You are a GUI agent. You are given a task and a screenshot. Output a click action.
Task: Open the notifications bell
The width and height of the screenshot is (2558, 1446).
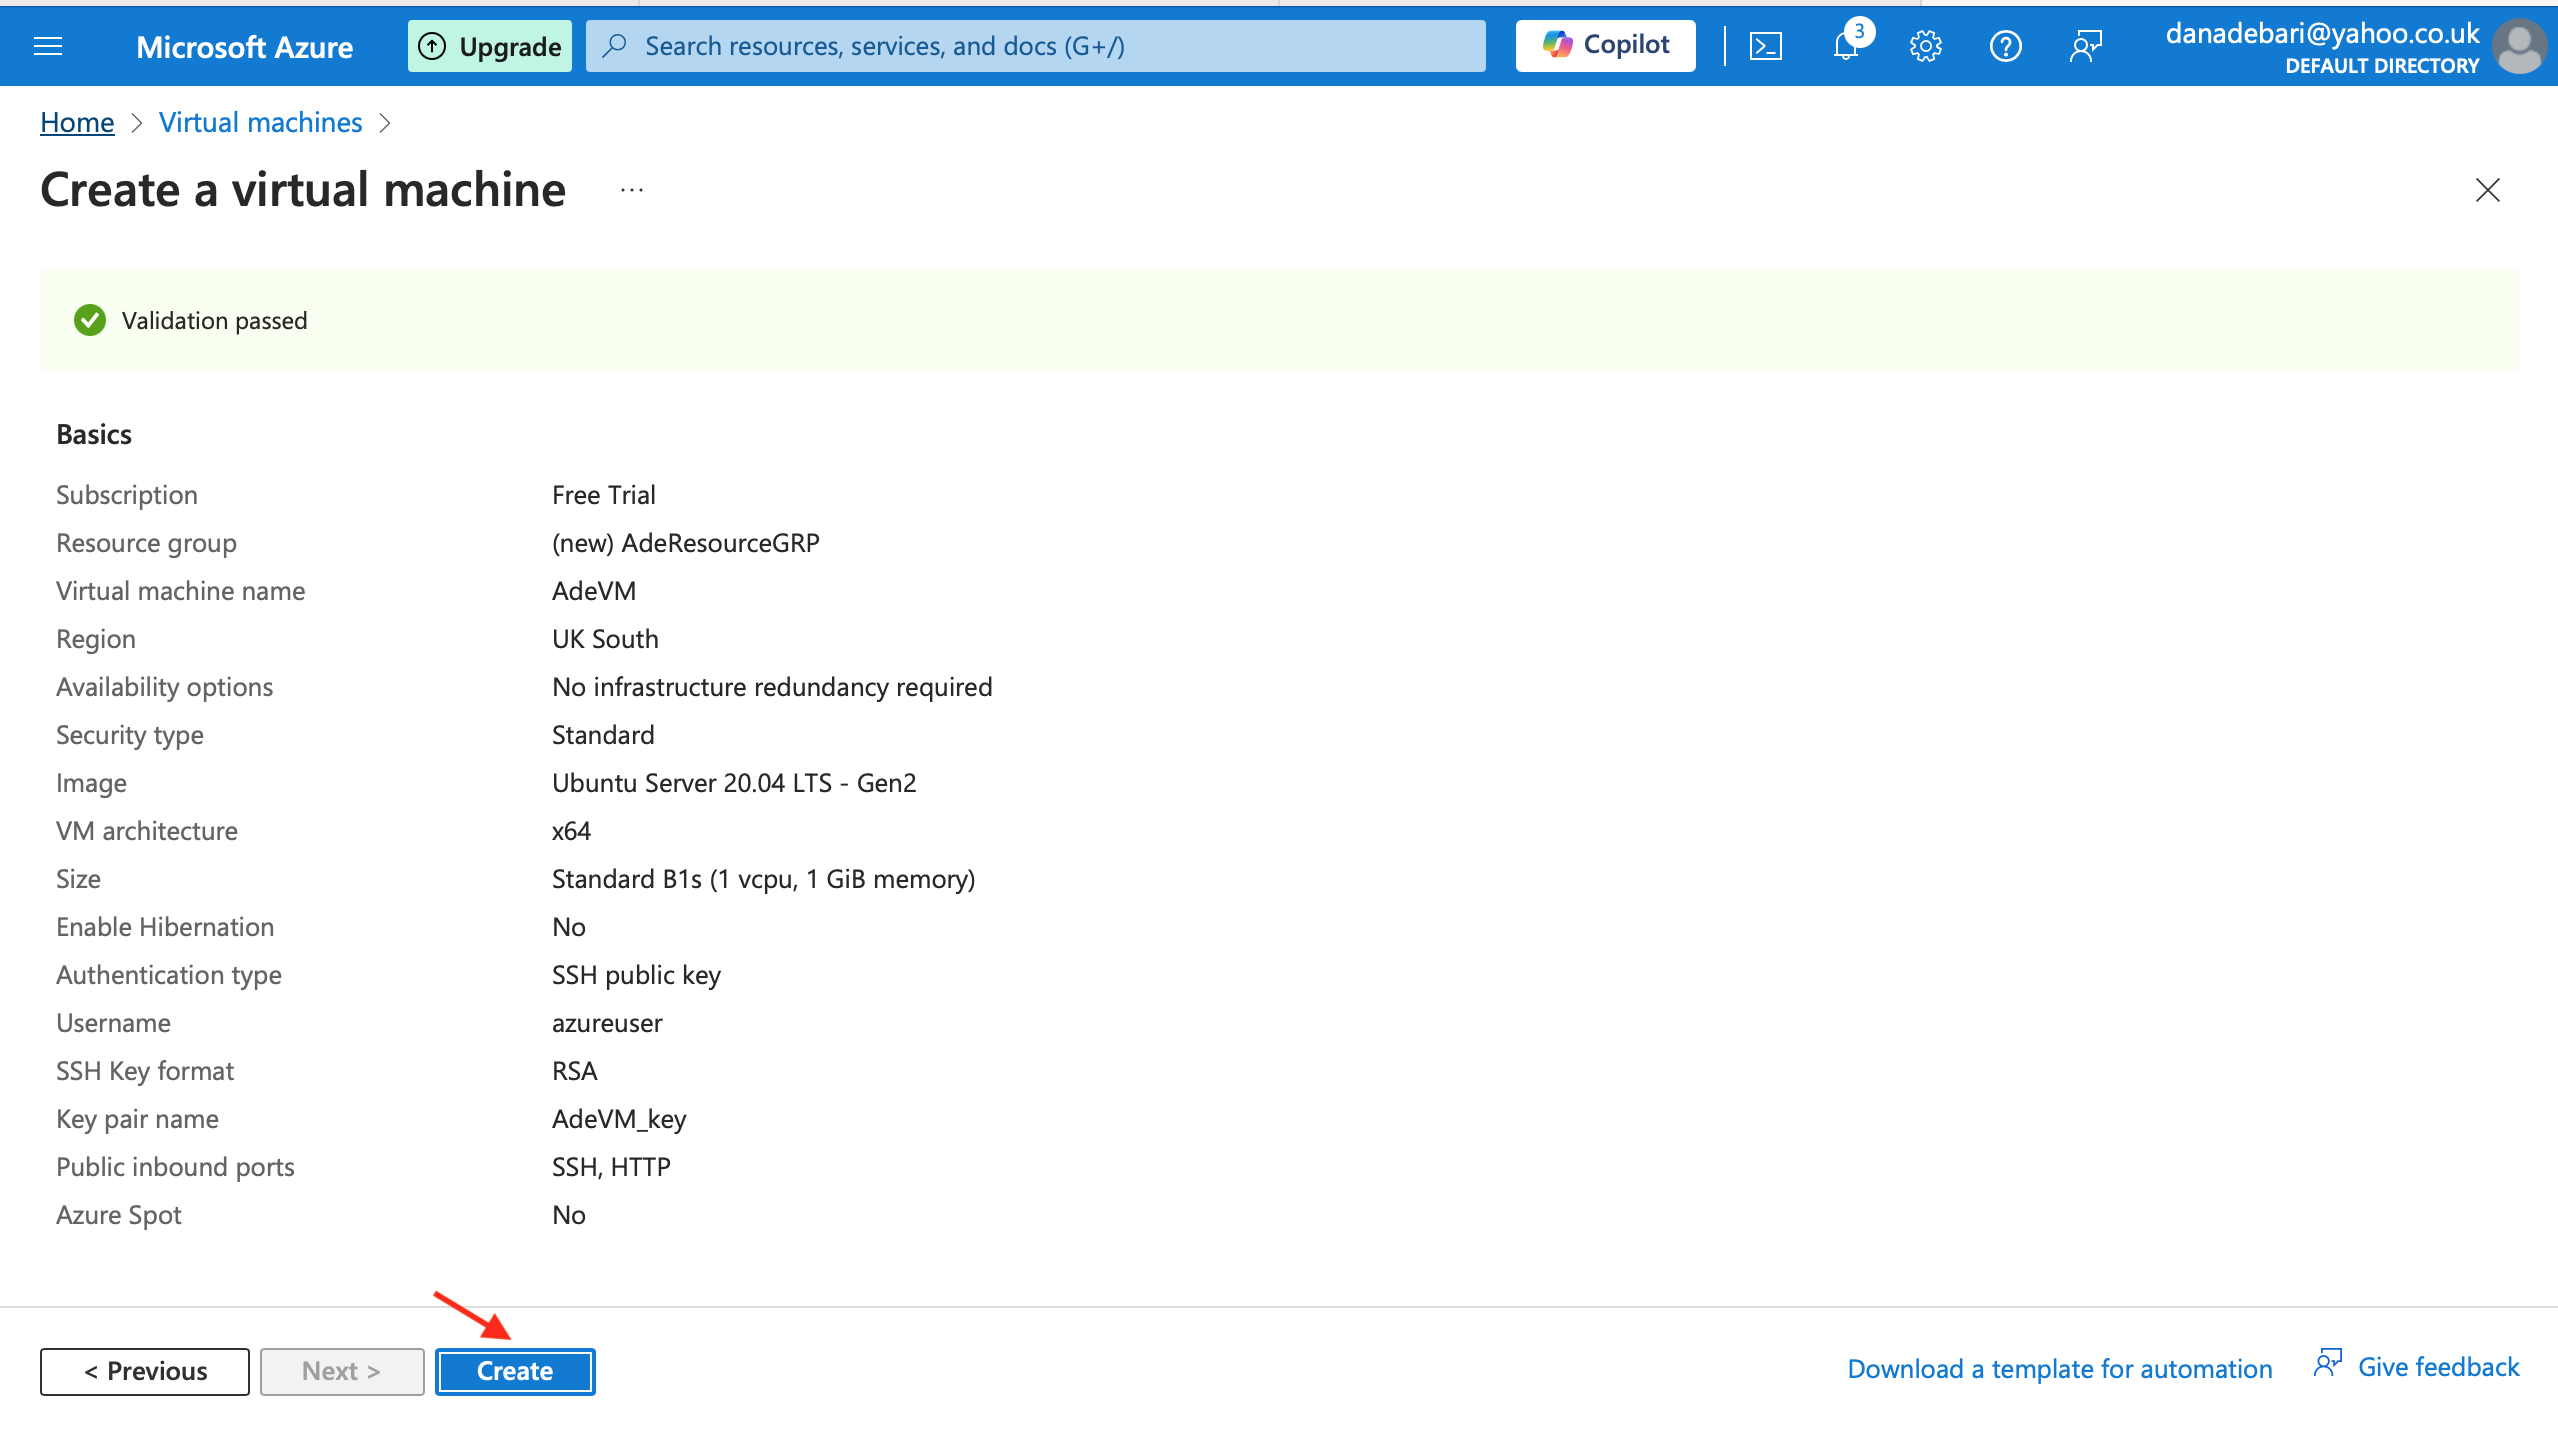point(1846,46)
